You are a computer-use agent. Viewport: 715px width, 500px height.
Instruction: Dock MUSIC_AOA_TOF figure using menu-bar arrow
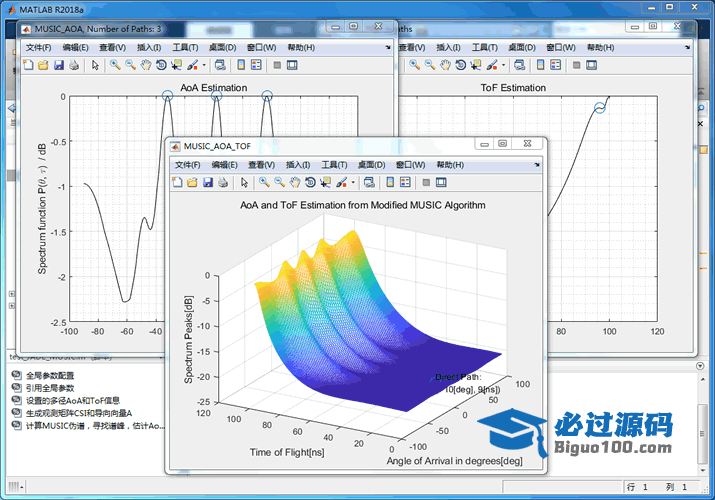(537, 165)
